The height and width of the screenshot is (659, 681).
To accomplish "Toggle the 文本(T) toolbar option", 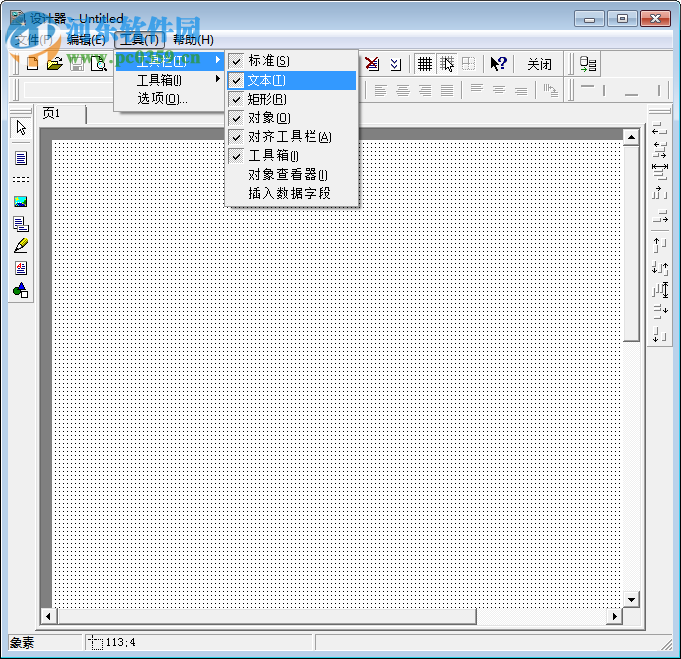I will point(292,80).
